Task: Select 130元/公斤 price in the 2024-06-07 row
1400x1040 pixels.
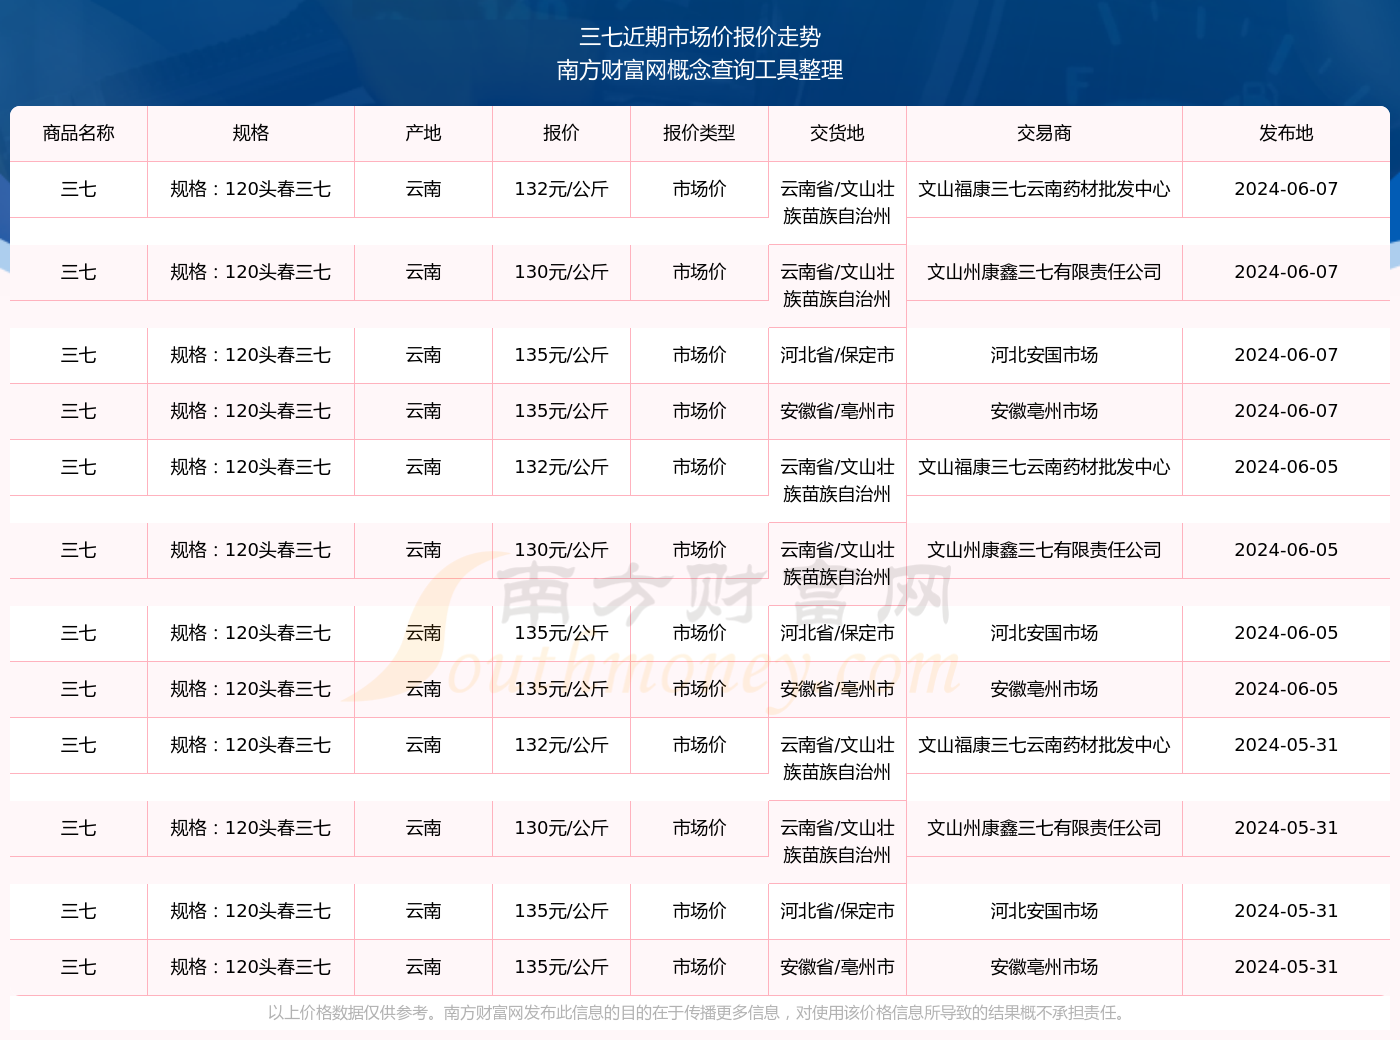Action: [562, 272]
